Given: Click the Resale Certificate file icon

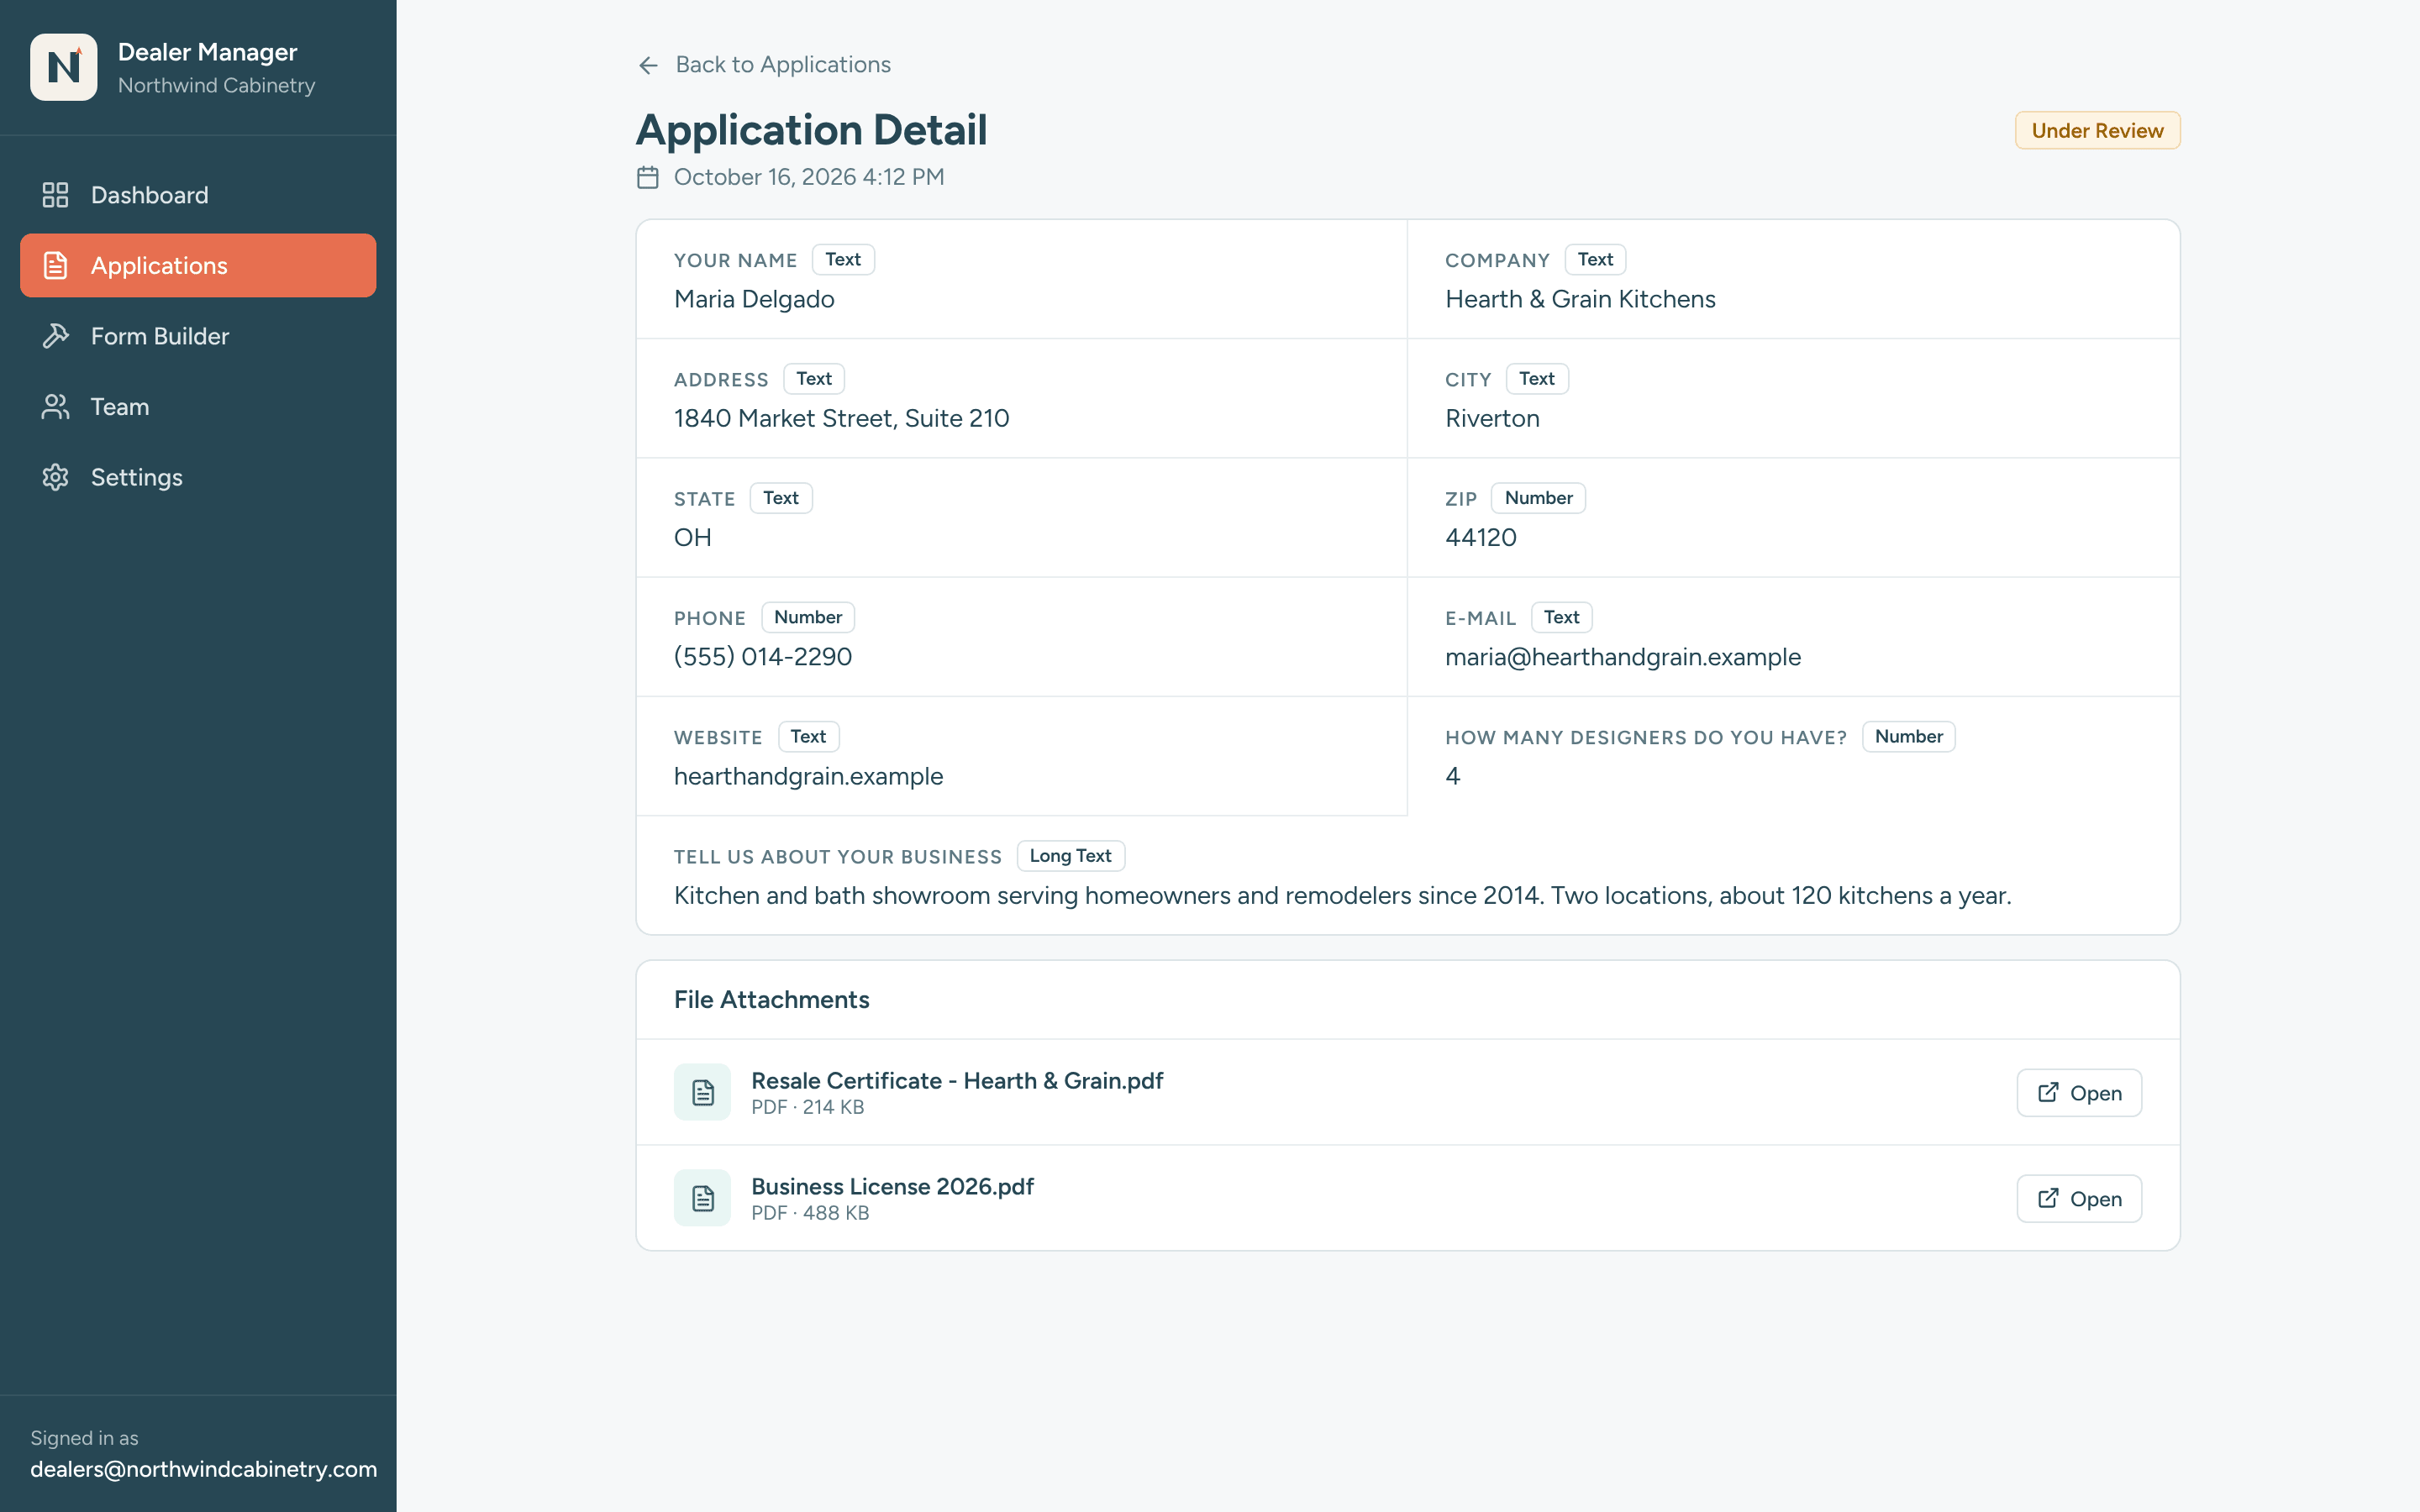Looking at the screenshot, I should [702, 1092].
